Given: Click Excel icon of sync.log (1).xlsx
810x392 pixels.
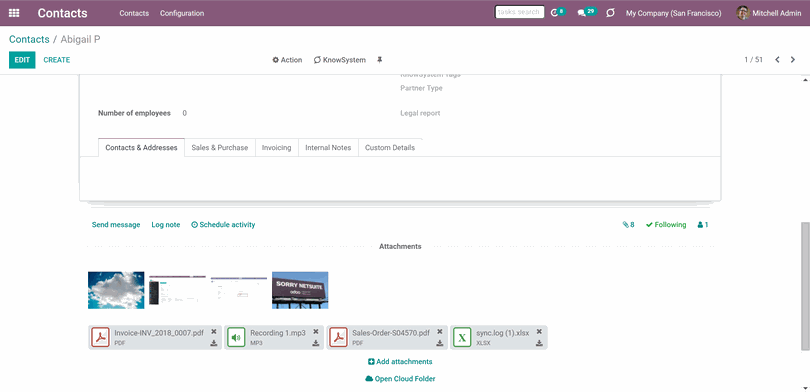Looking at the screenshot, I should (x=462, y=337).
